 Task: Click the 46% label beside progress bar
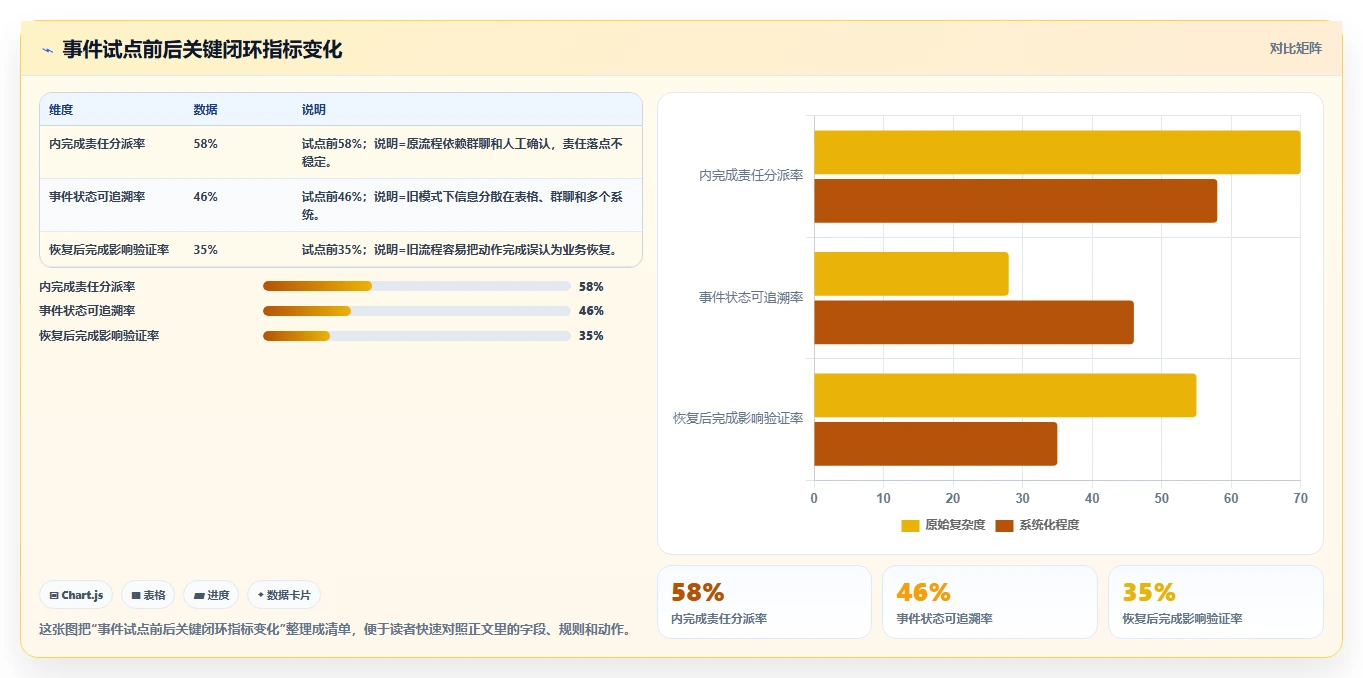pyautogui.click(x=591, y=311)
